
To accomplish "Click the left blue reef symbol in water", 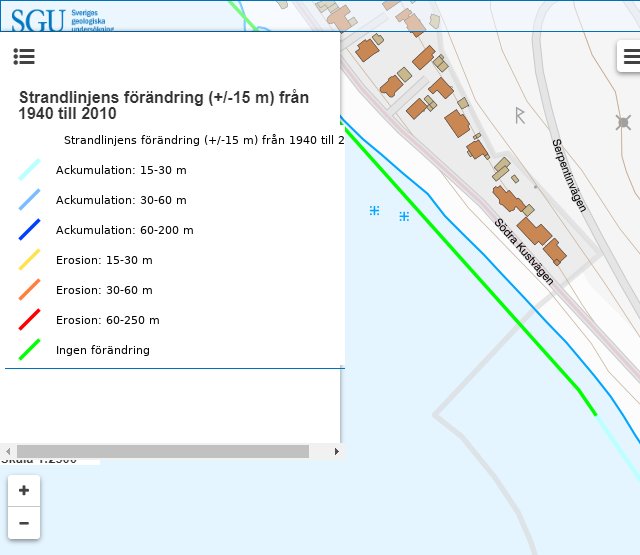I will [x=374, y=211].
